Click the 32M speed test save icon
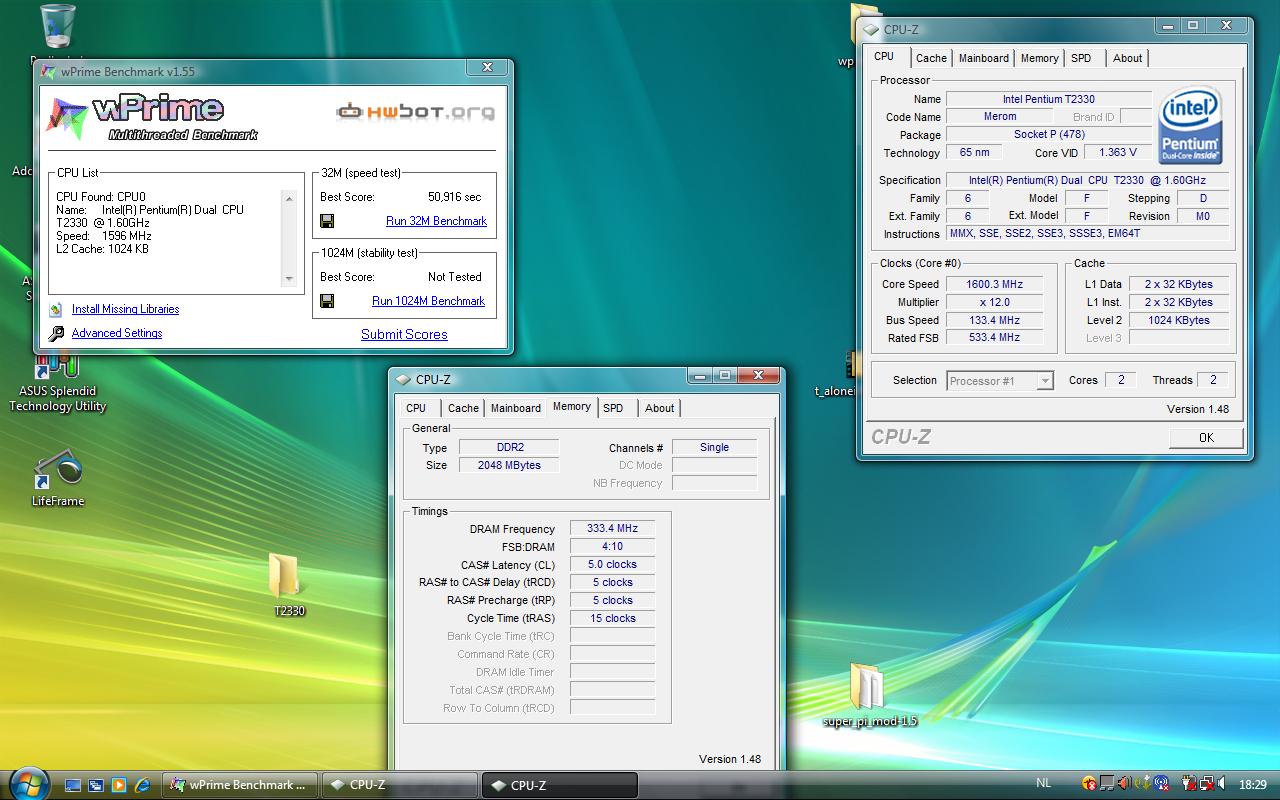The width and height of the screenshot is (1280, 800). (x=327, y=221)
